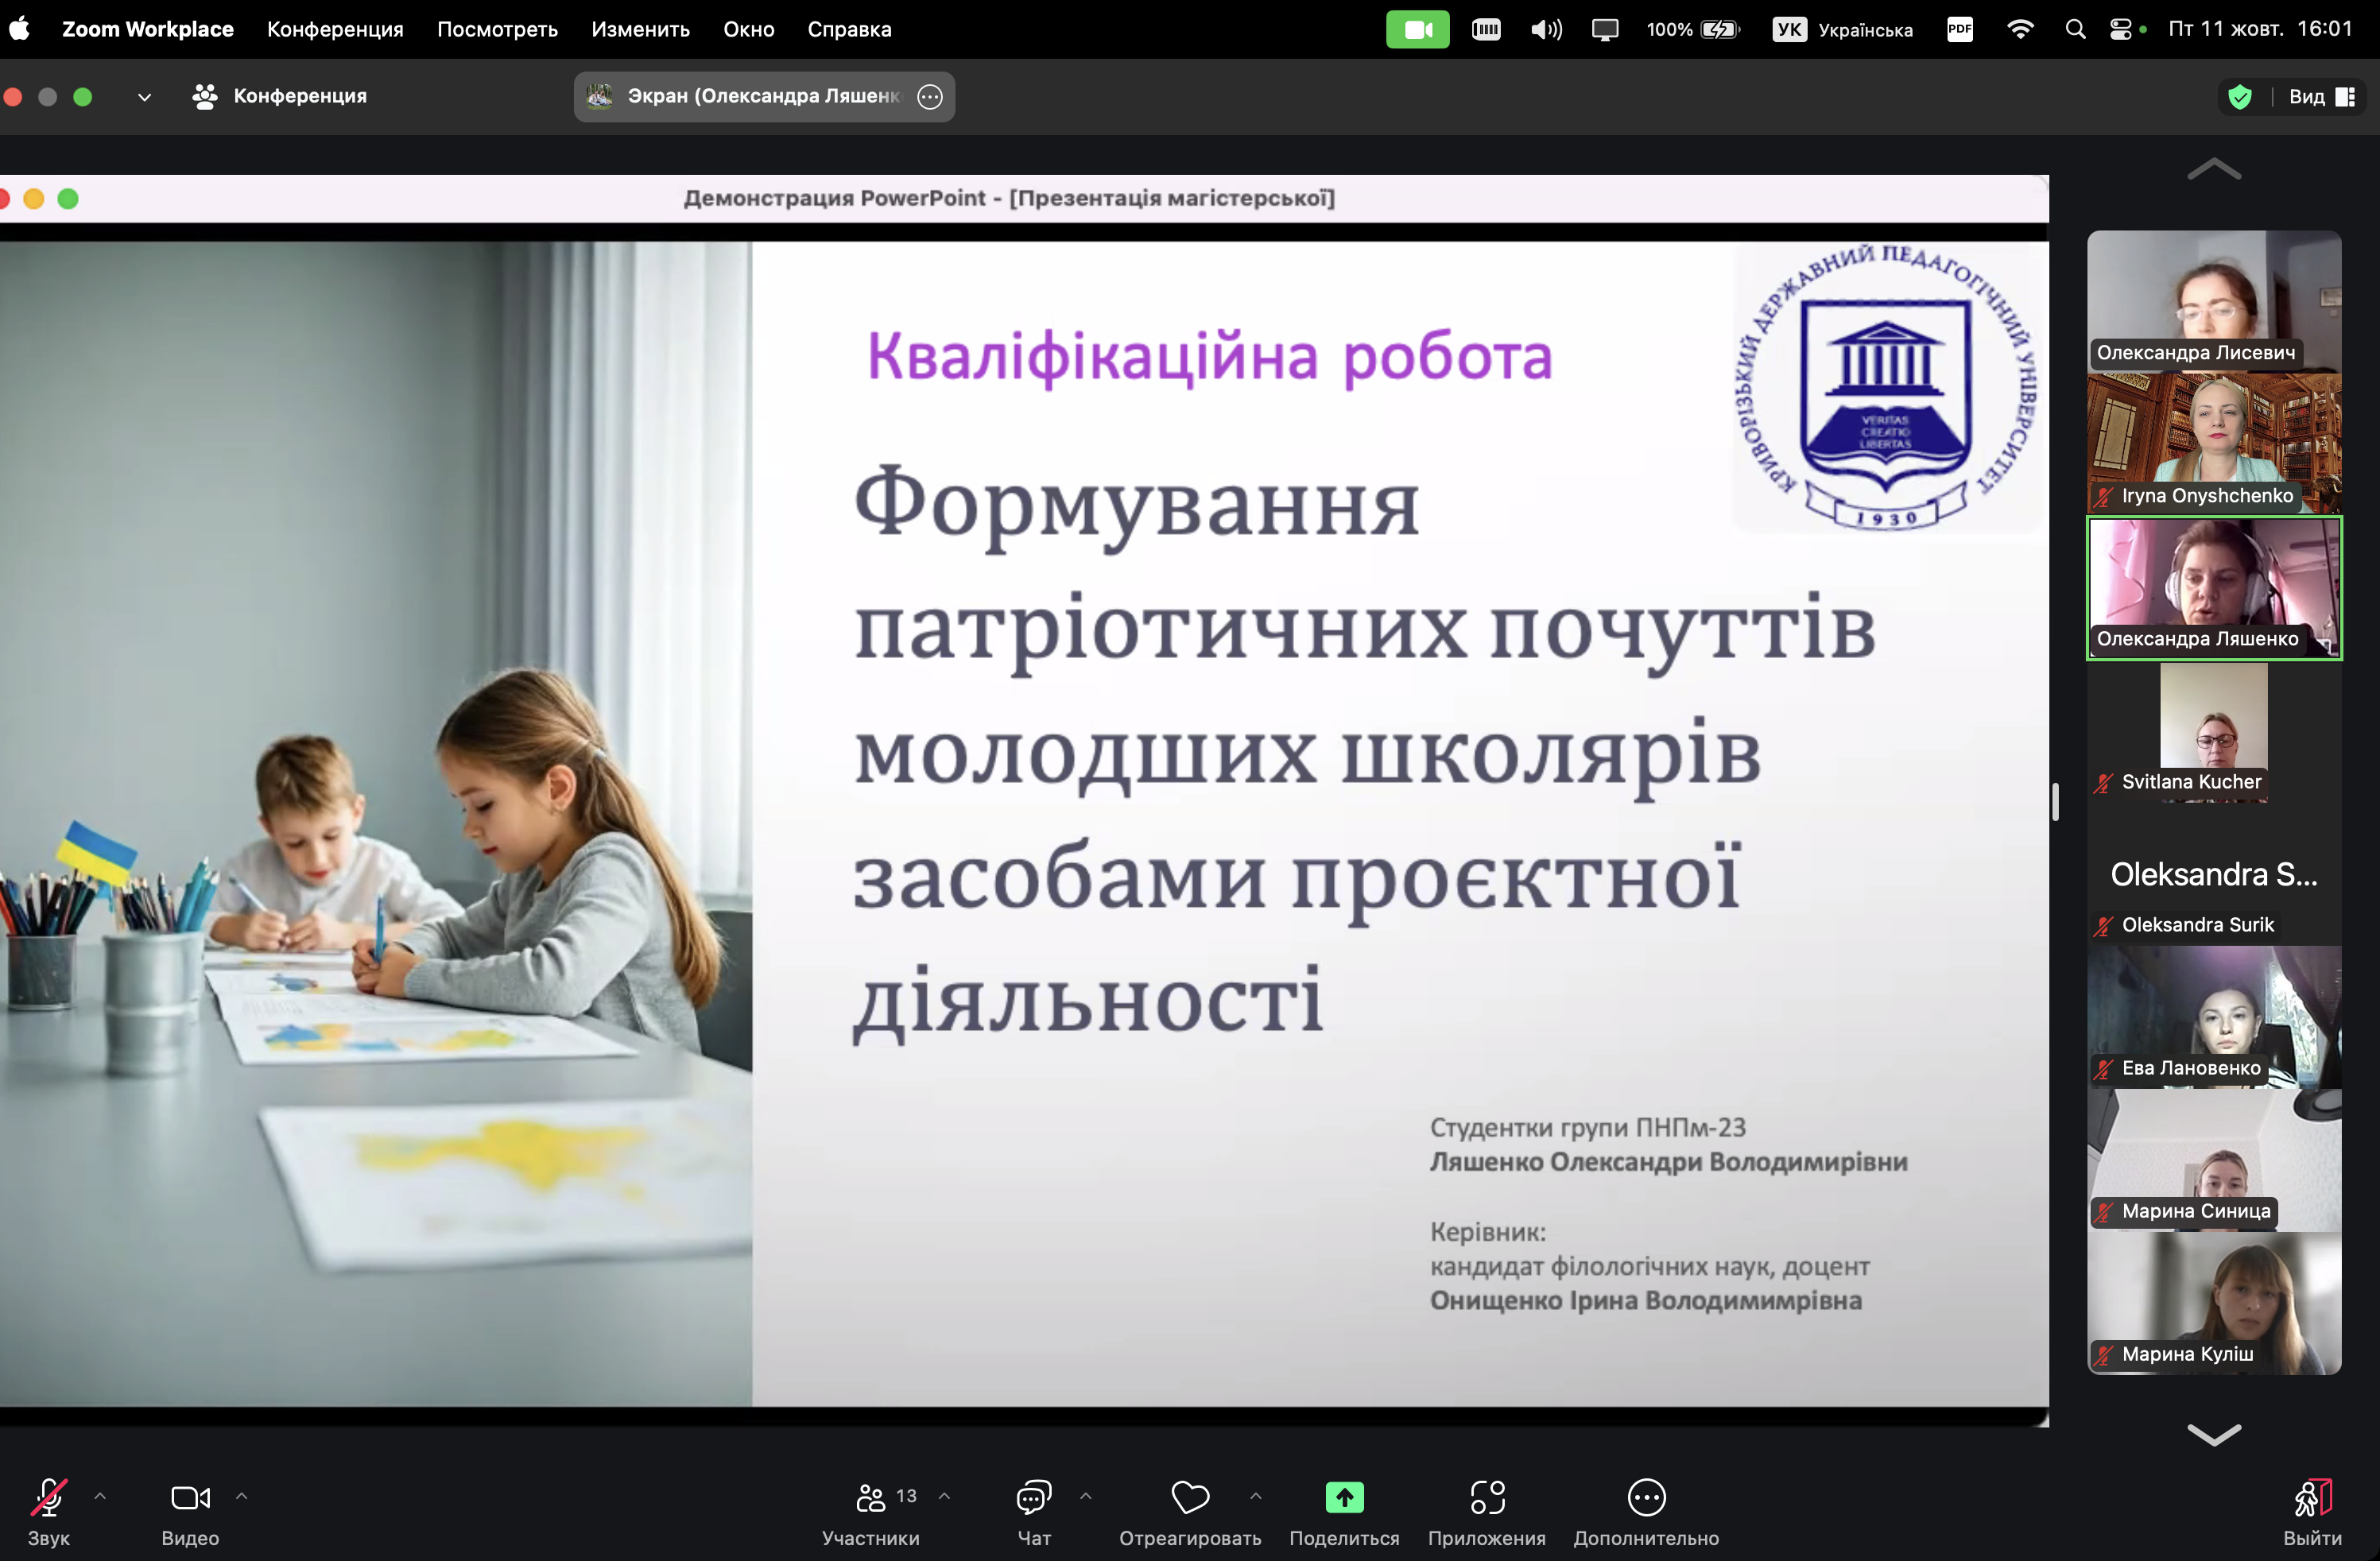Image resolution: width=2380 pixels, height=1561 pixels.
Task: Click the Конференция tab with people icon
Action: 280,97
